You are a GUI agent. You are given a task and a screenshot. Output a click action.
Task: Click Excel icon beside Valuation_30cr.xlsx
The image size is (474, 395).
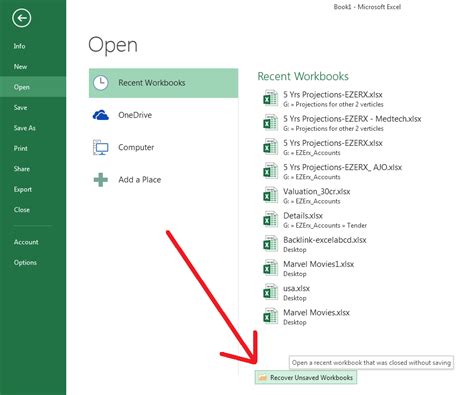270,195
